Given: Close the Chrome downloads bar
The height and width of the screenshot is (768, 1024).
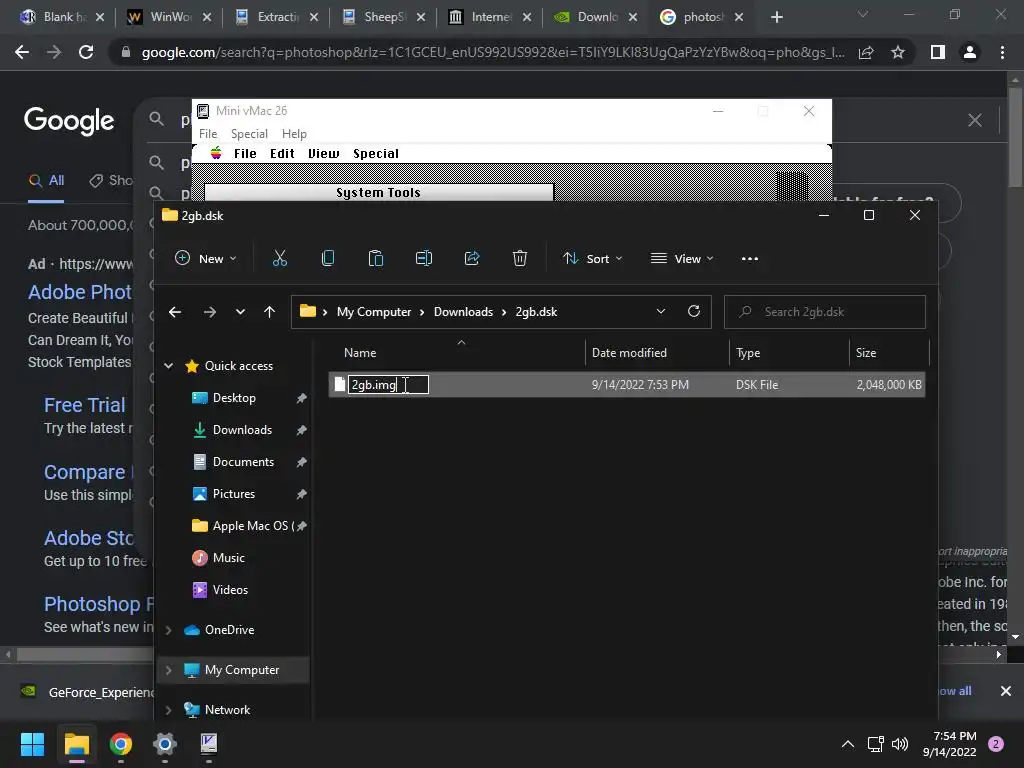Looking at the screenshot, I should point(1006,691).
